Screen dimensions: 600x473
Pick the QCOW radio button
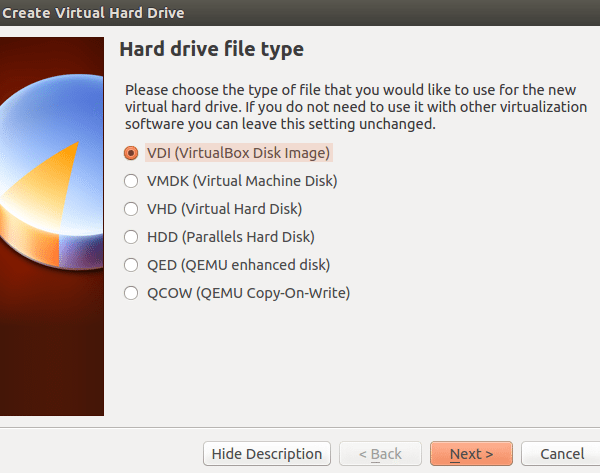[x=130, y=293]
